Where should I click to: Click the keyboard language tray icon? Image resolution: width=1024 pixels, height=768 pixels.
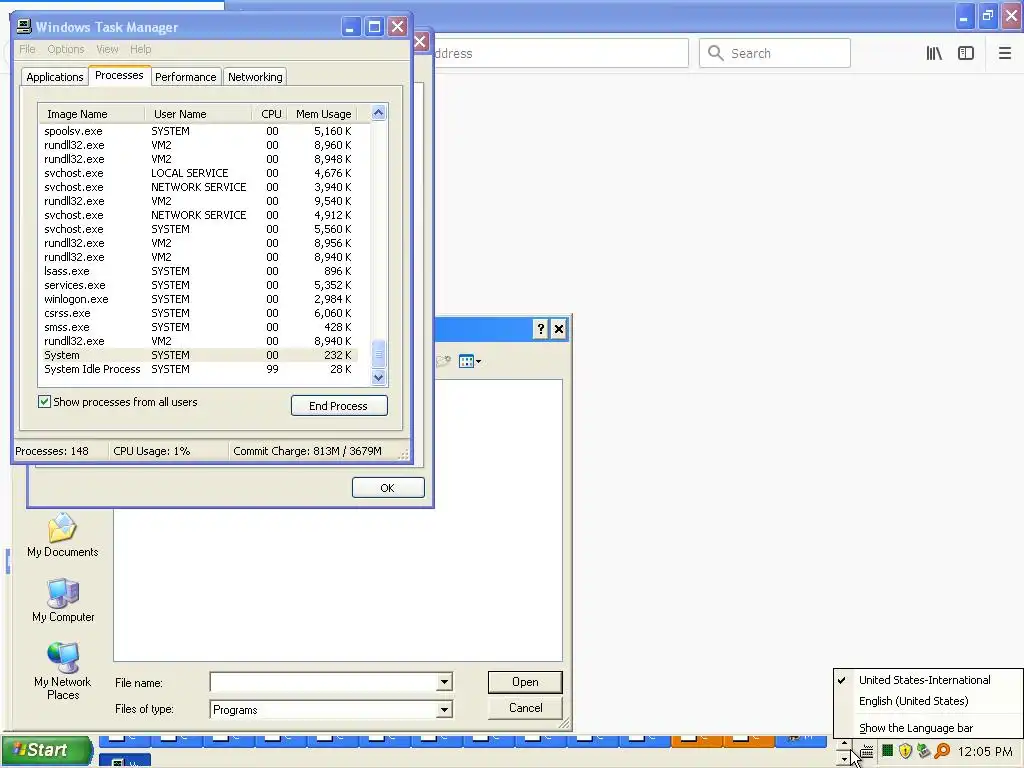[867, 752]
